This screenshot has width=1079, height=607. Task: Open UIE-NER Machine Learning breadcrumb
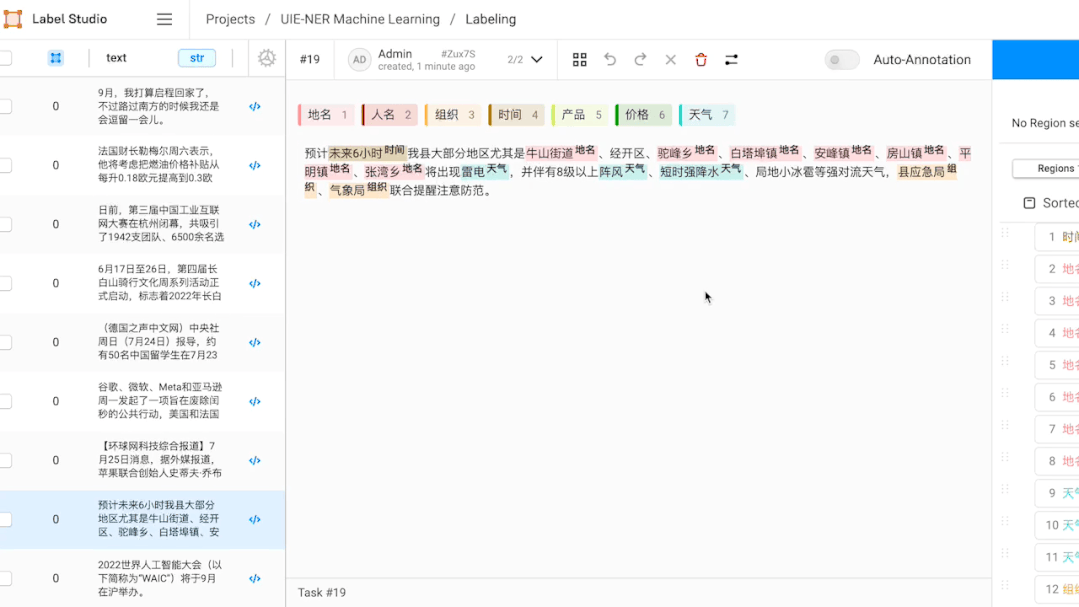[360, 19]
